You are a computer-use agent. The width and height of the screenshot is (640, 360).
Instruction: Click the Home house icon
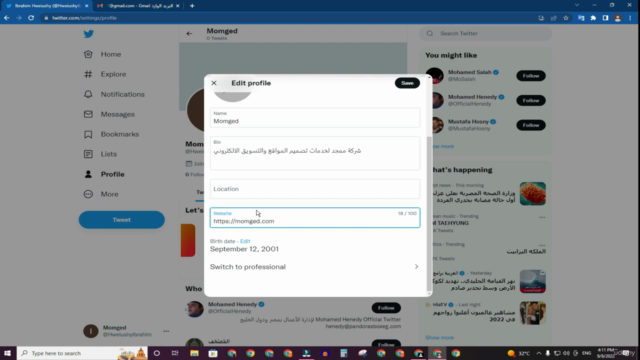[88, 54]
